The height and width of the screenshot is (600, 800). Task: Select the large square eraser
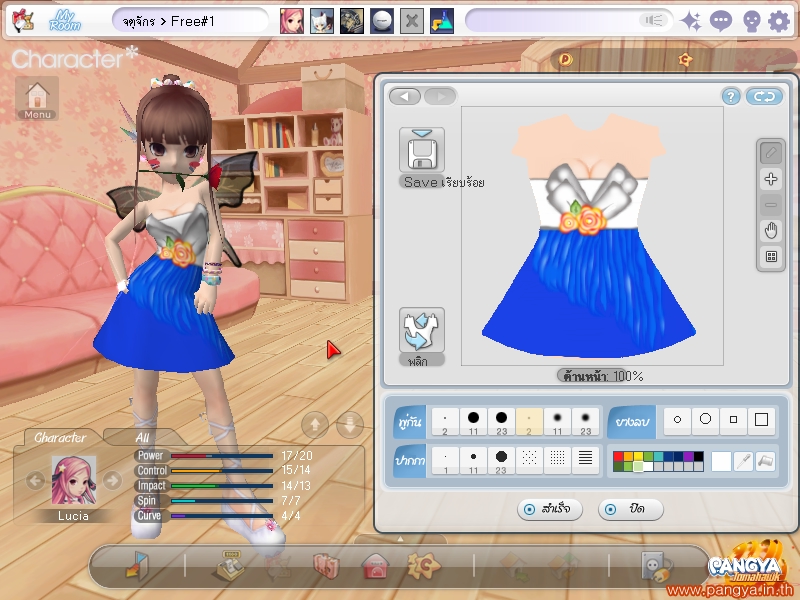[x=761, y=420]
